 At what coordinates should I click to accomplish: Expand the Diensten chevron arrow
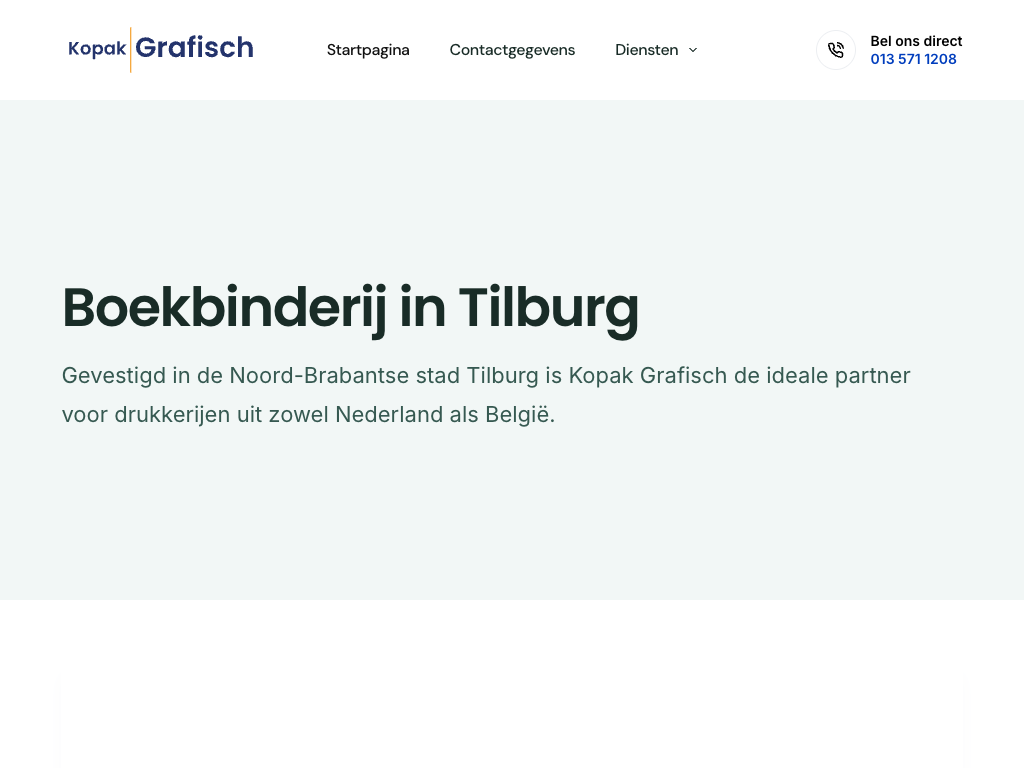point(693,50)
